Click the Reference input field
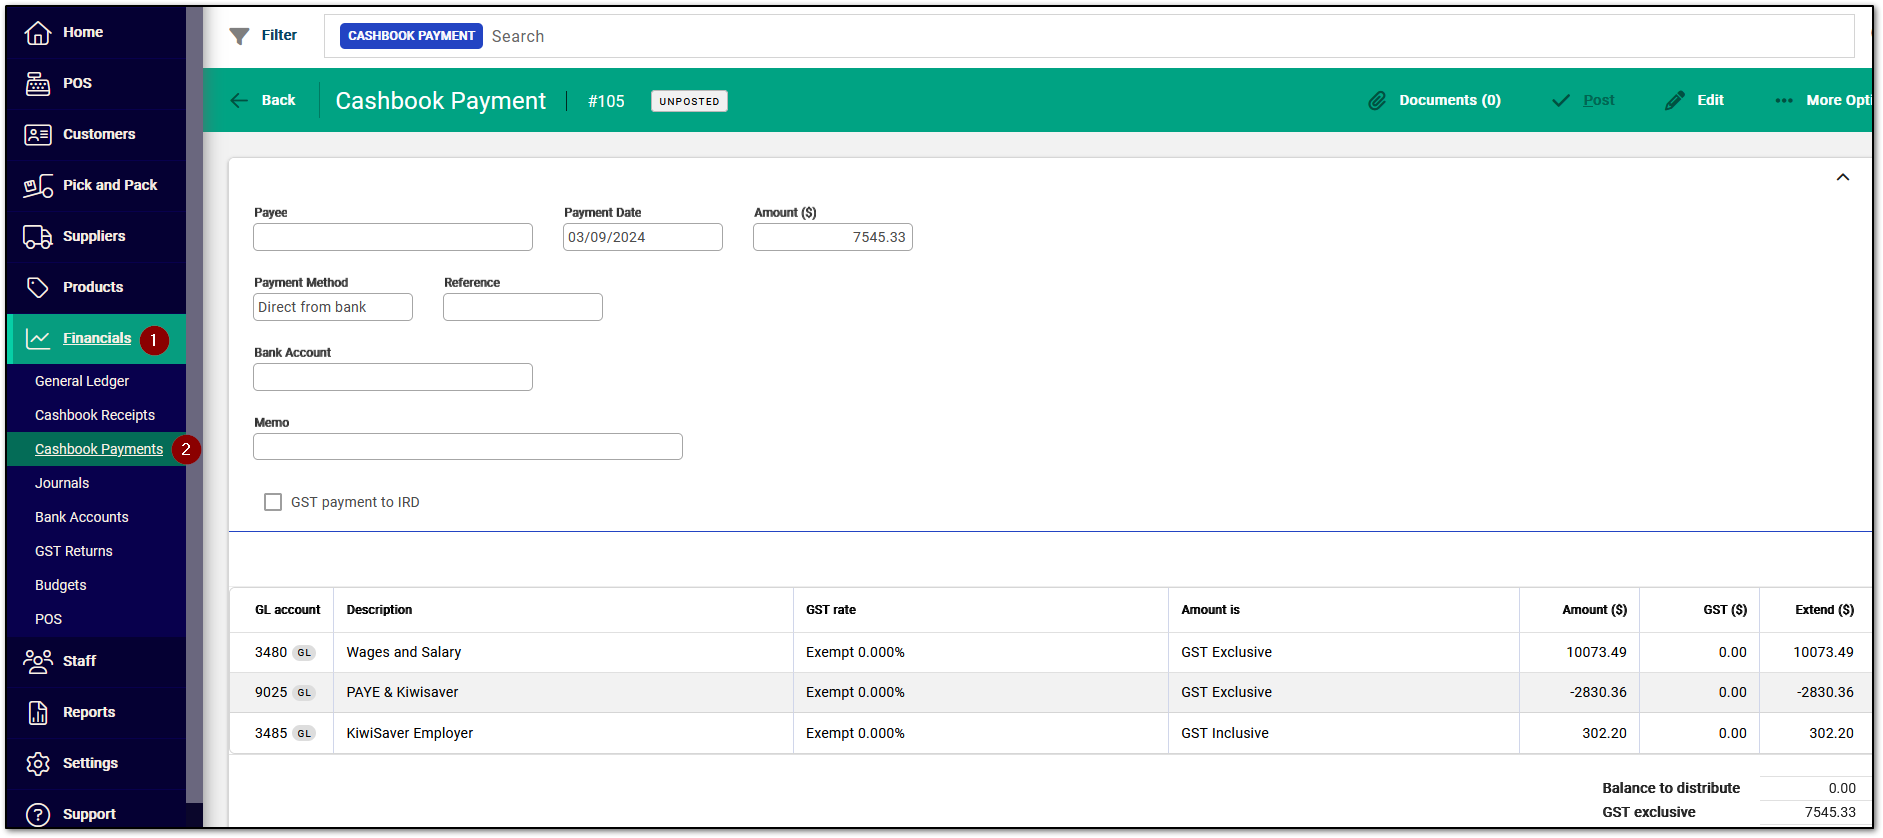 coord(523,307)
